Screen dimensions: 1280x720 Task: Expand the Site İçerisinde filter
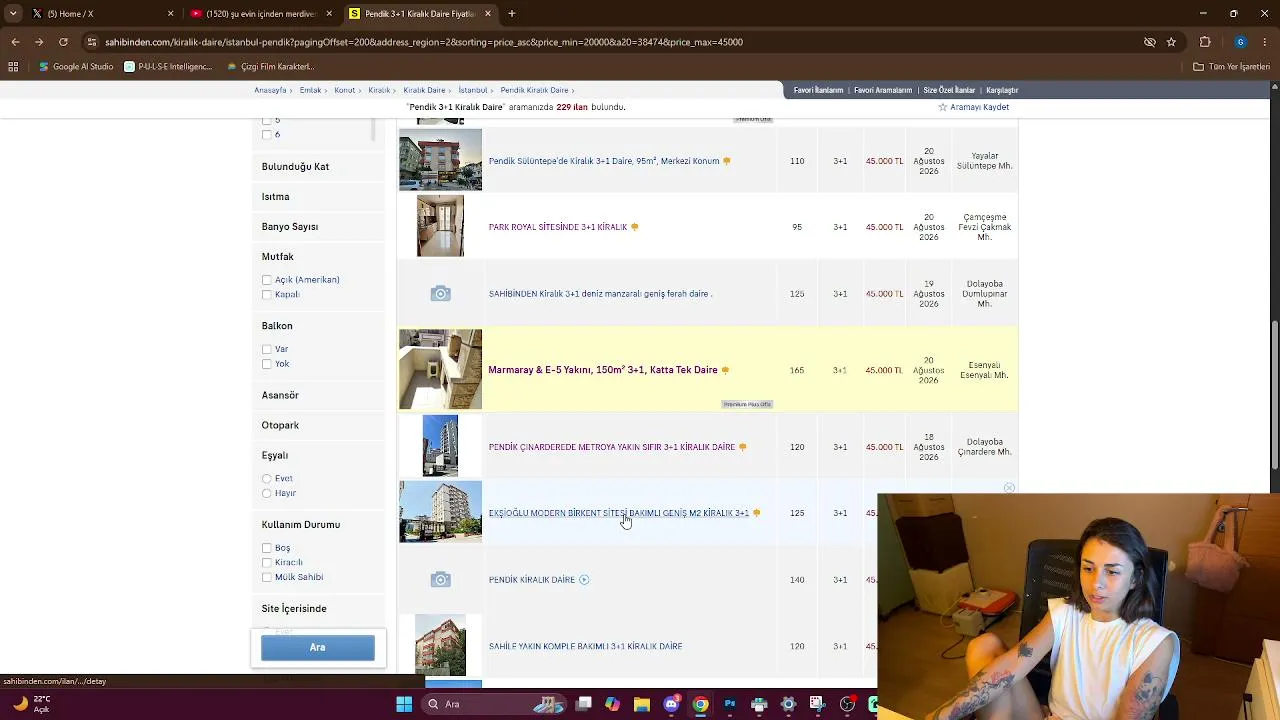coord(294,608)
